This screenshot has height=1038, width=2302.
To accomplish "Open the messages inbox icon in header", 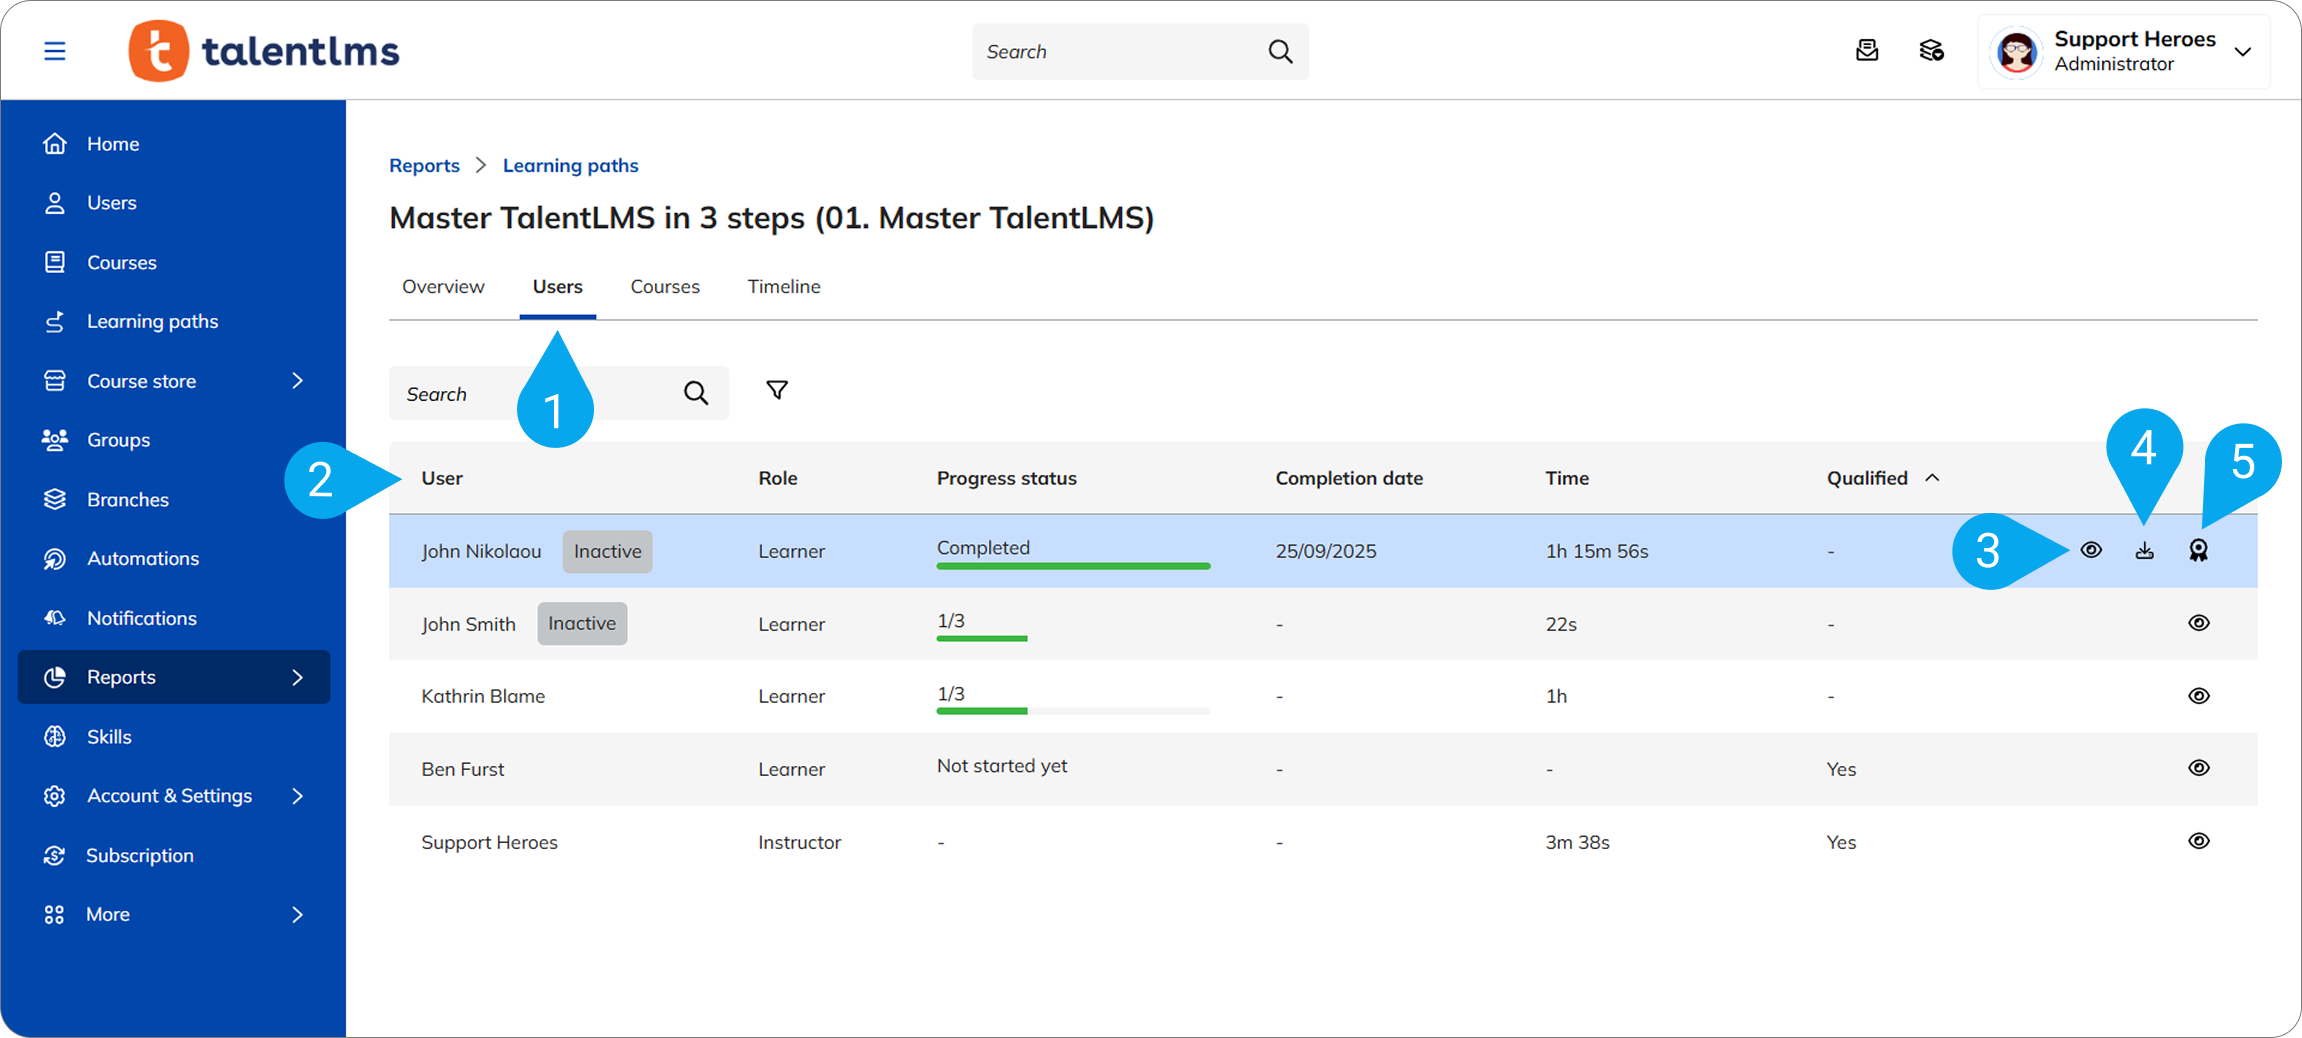I will (x=1866, y=51).
